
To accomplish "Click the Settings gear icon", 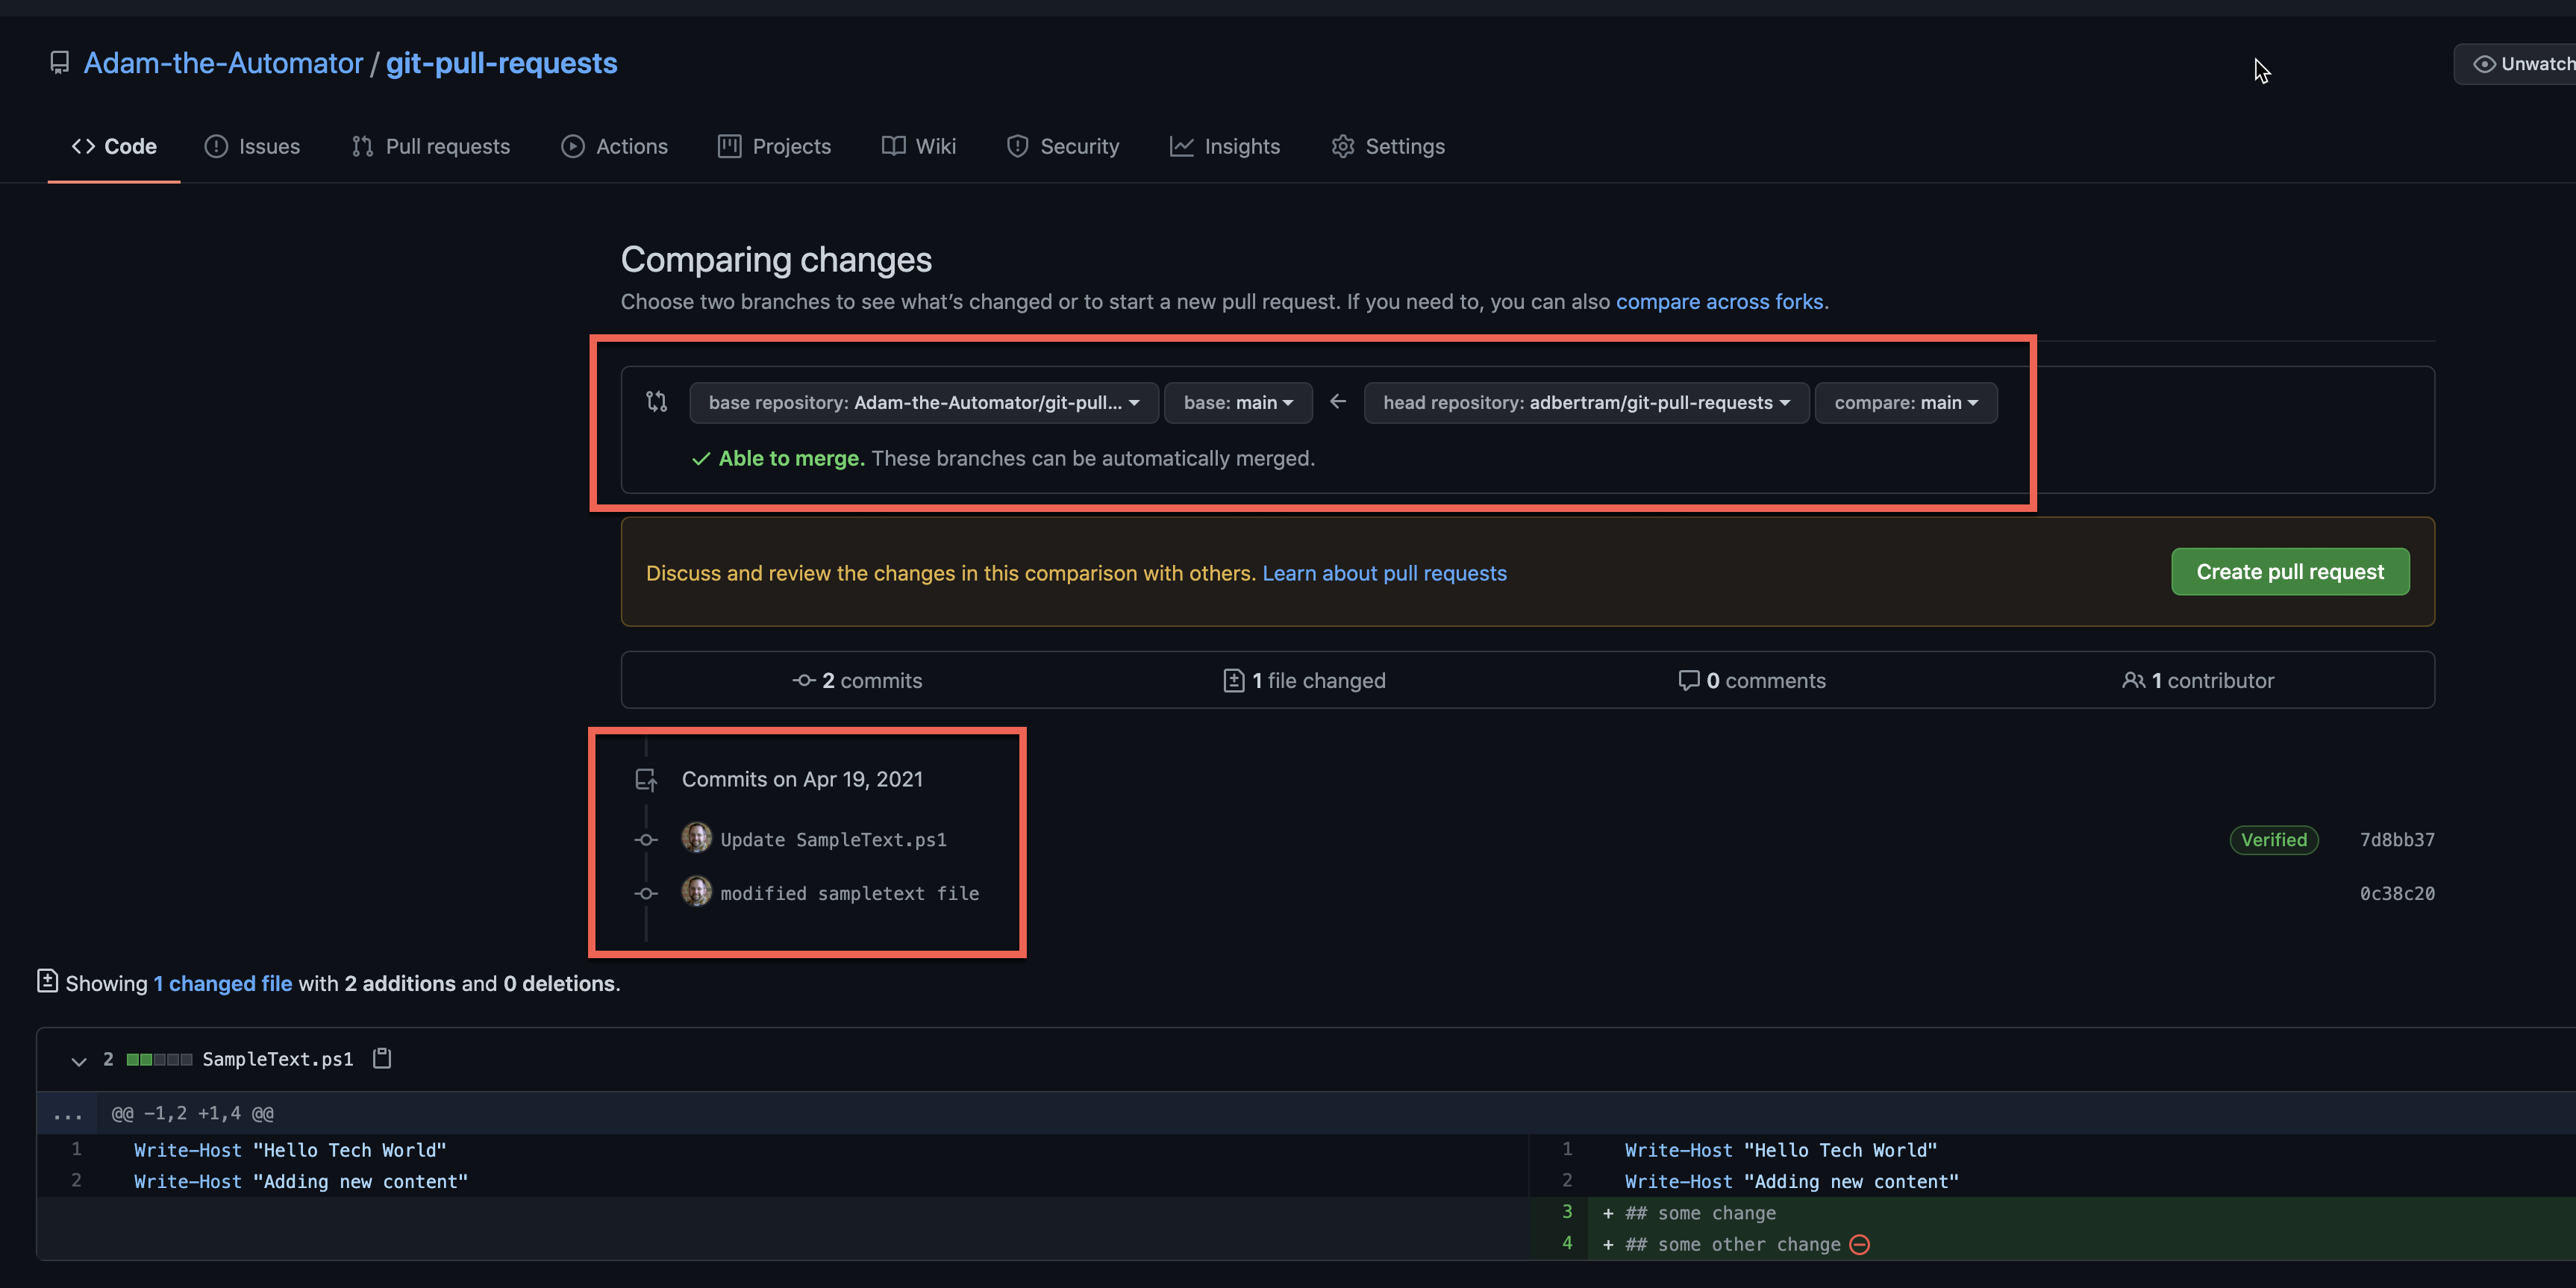I will (1344, 146).
